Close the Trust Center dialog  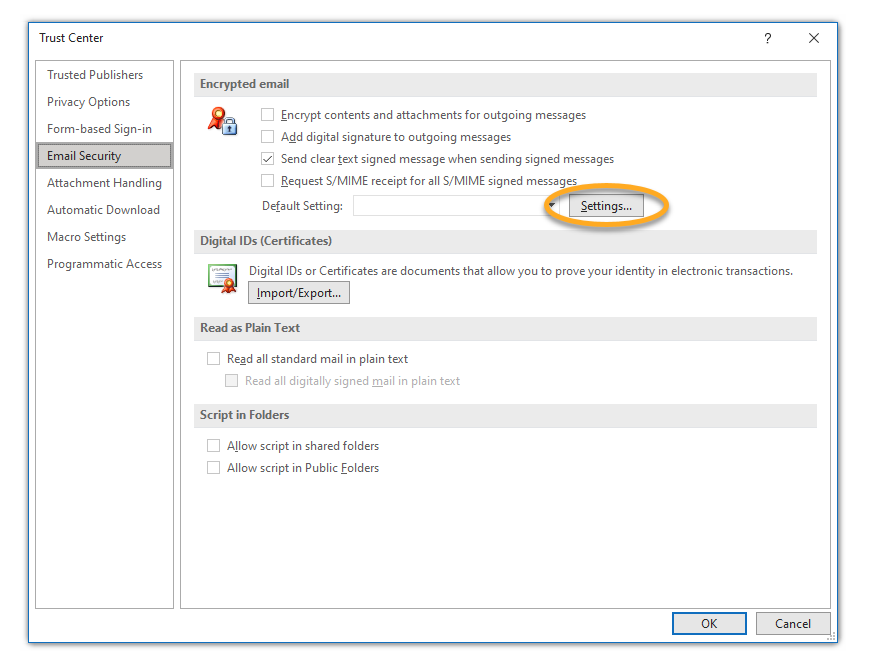click(x=814, y=38)
